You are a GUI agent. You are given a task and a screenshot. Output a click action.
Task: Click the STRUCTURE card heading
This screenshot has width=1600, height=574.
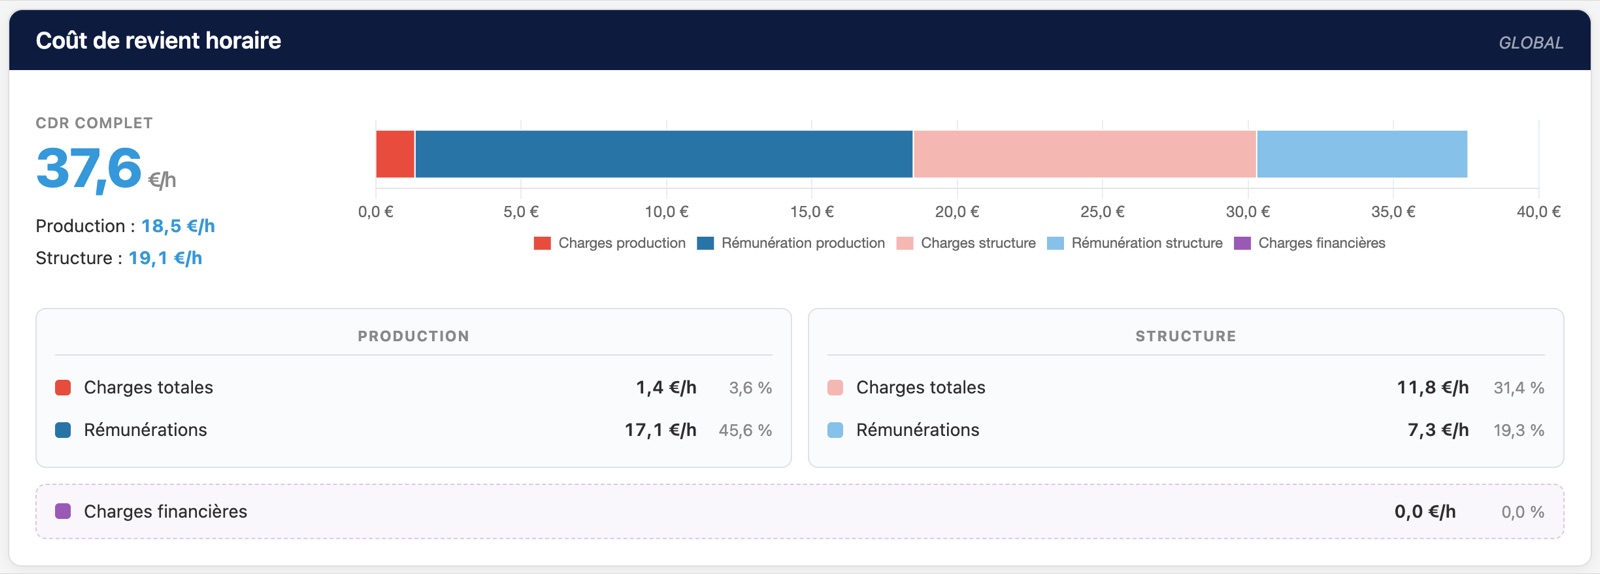[x=1186, y=336]
